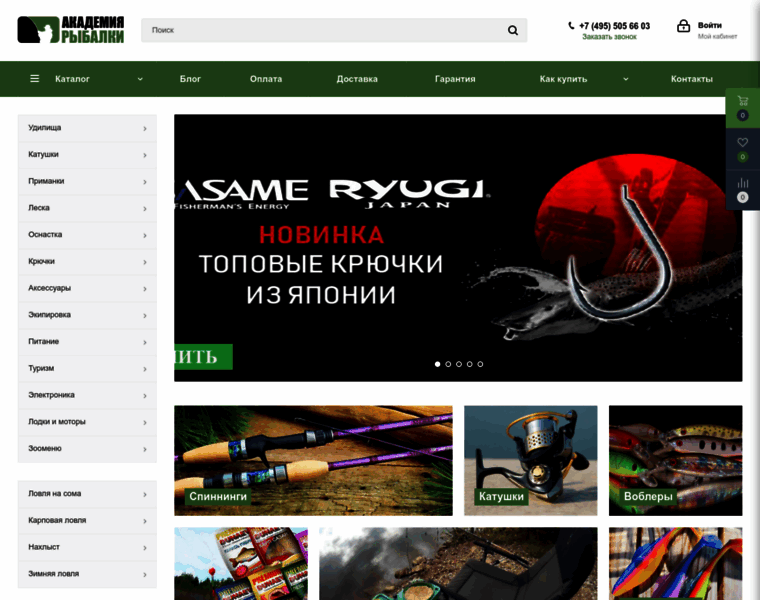Click the green banner button ending in ИТЬ

[204, 357]
